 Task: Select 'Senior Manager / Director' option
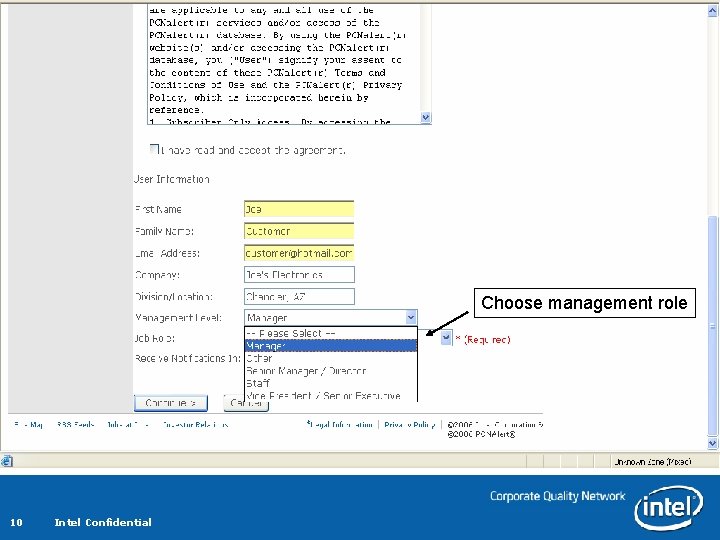tap(331, 371)
